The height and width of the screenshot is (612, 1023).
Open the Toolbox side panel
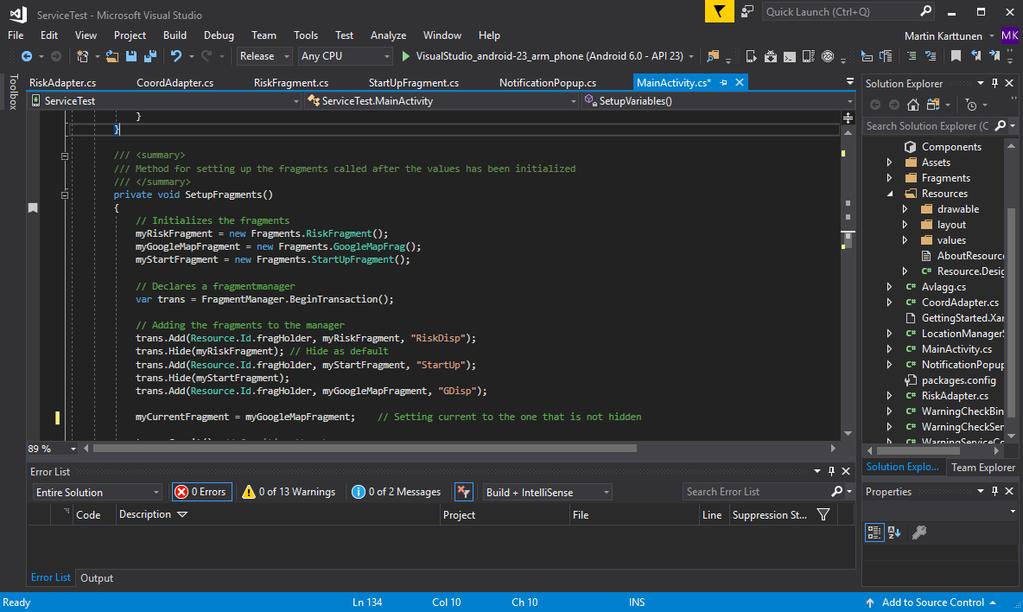point(13,92)
